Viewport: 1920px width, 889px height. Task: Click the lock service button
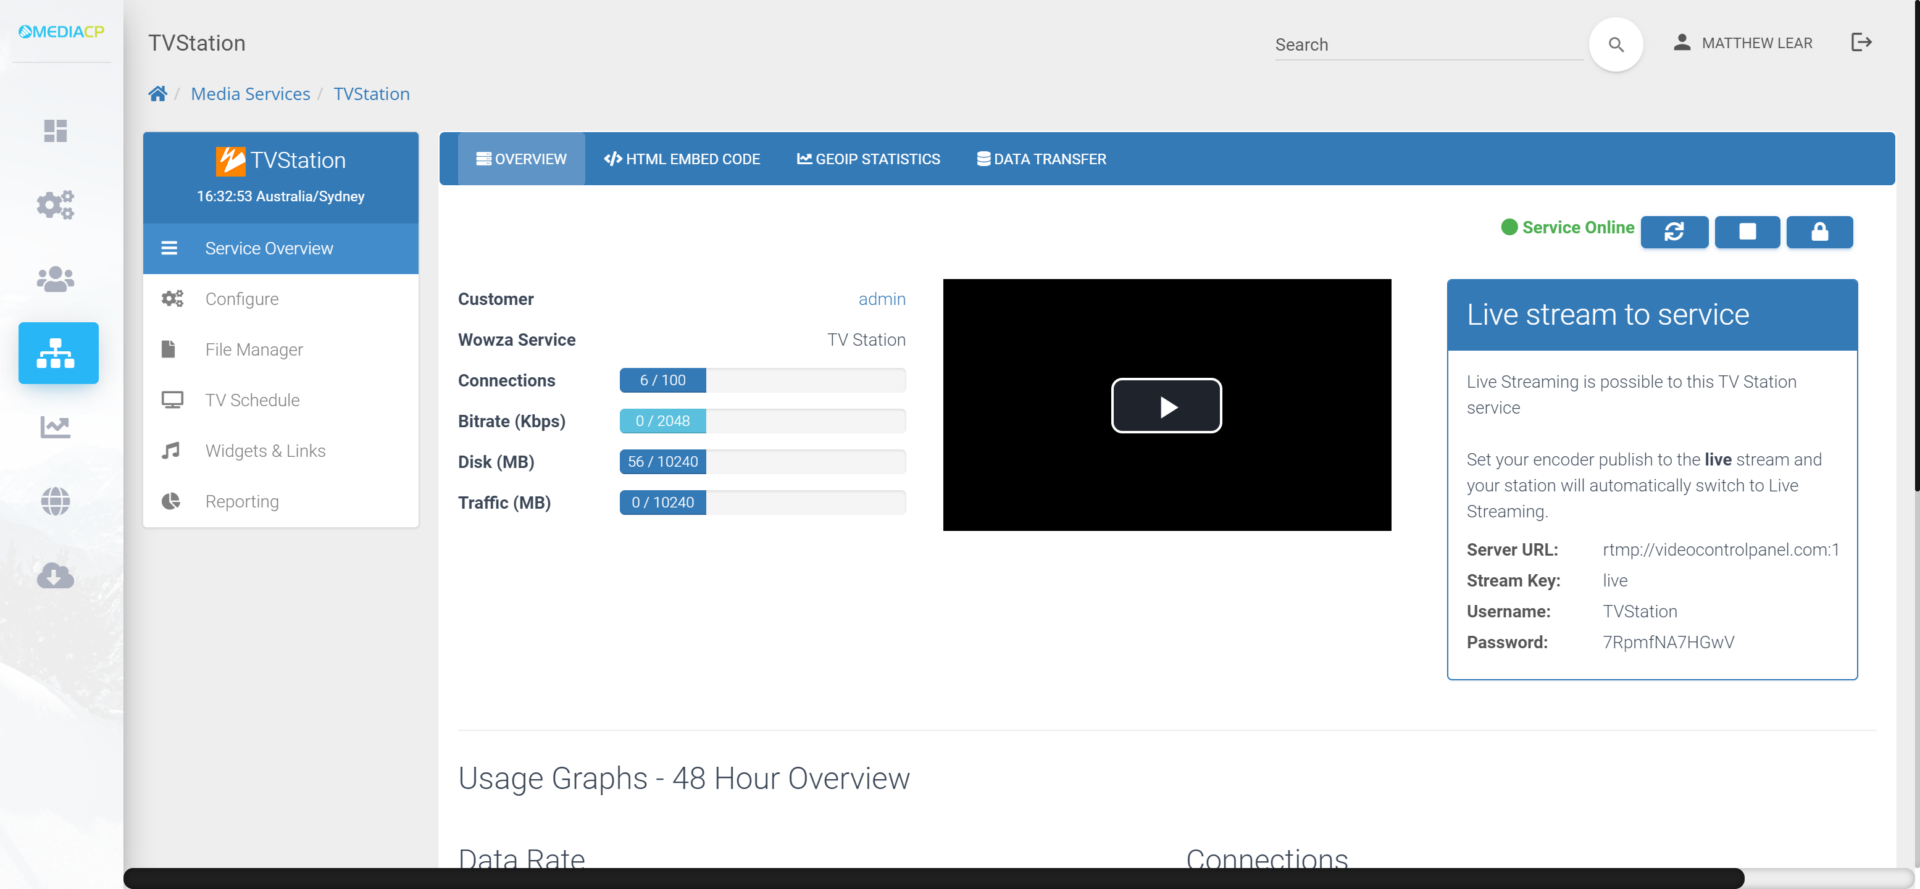tap(1819, 232)
